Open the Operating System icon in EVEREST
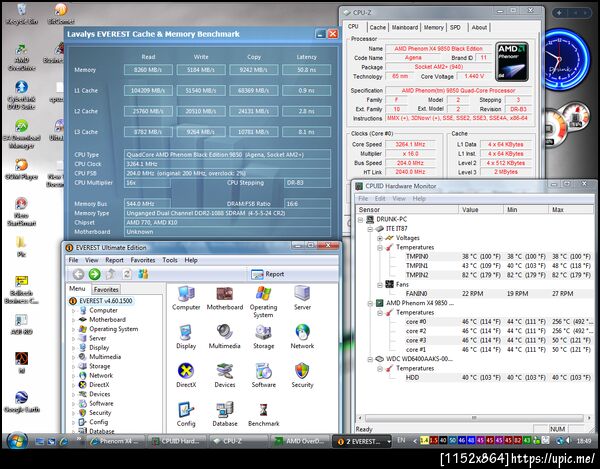This screenshot has height=469, width=600. (263, 302)
